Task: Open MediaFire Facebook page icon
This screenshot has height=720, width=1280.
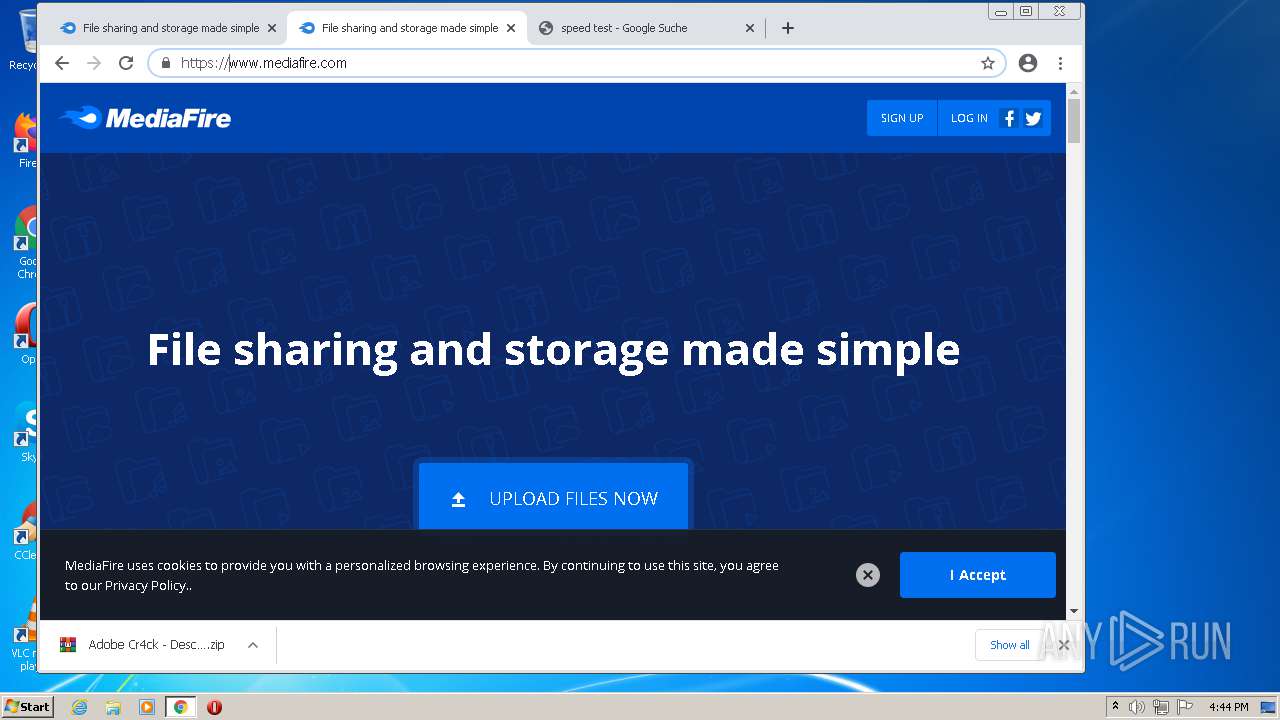Action: pyautogui.click(x=1009, y=118)
